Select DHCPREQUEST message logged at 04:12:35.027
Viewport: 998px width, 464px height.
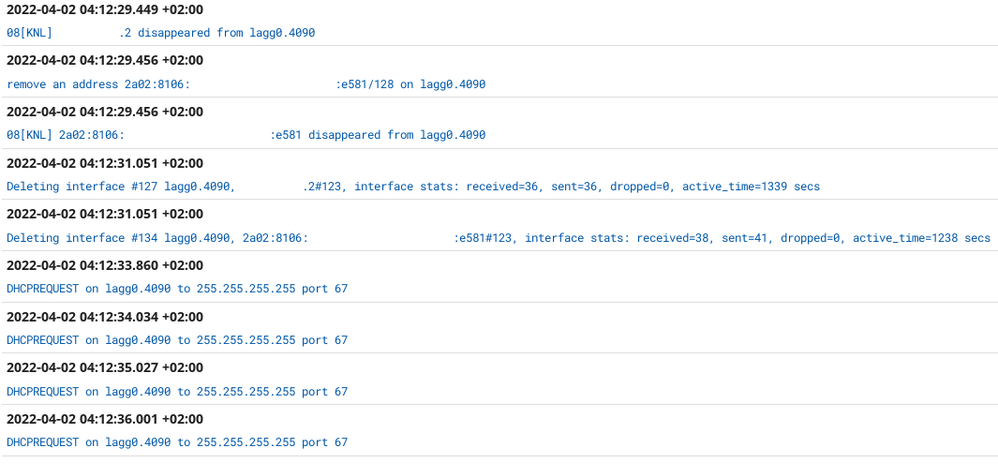(177, 392)
